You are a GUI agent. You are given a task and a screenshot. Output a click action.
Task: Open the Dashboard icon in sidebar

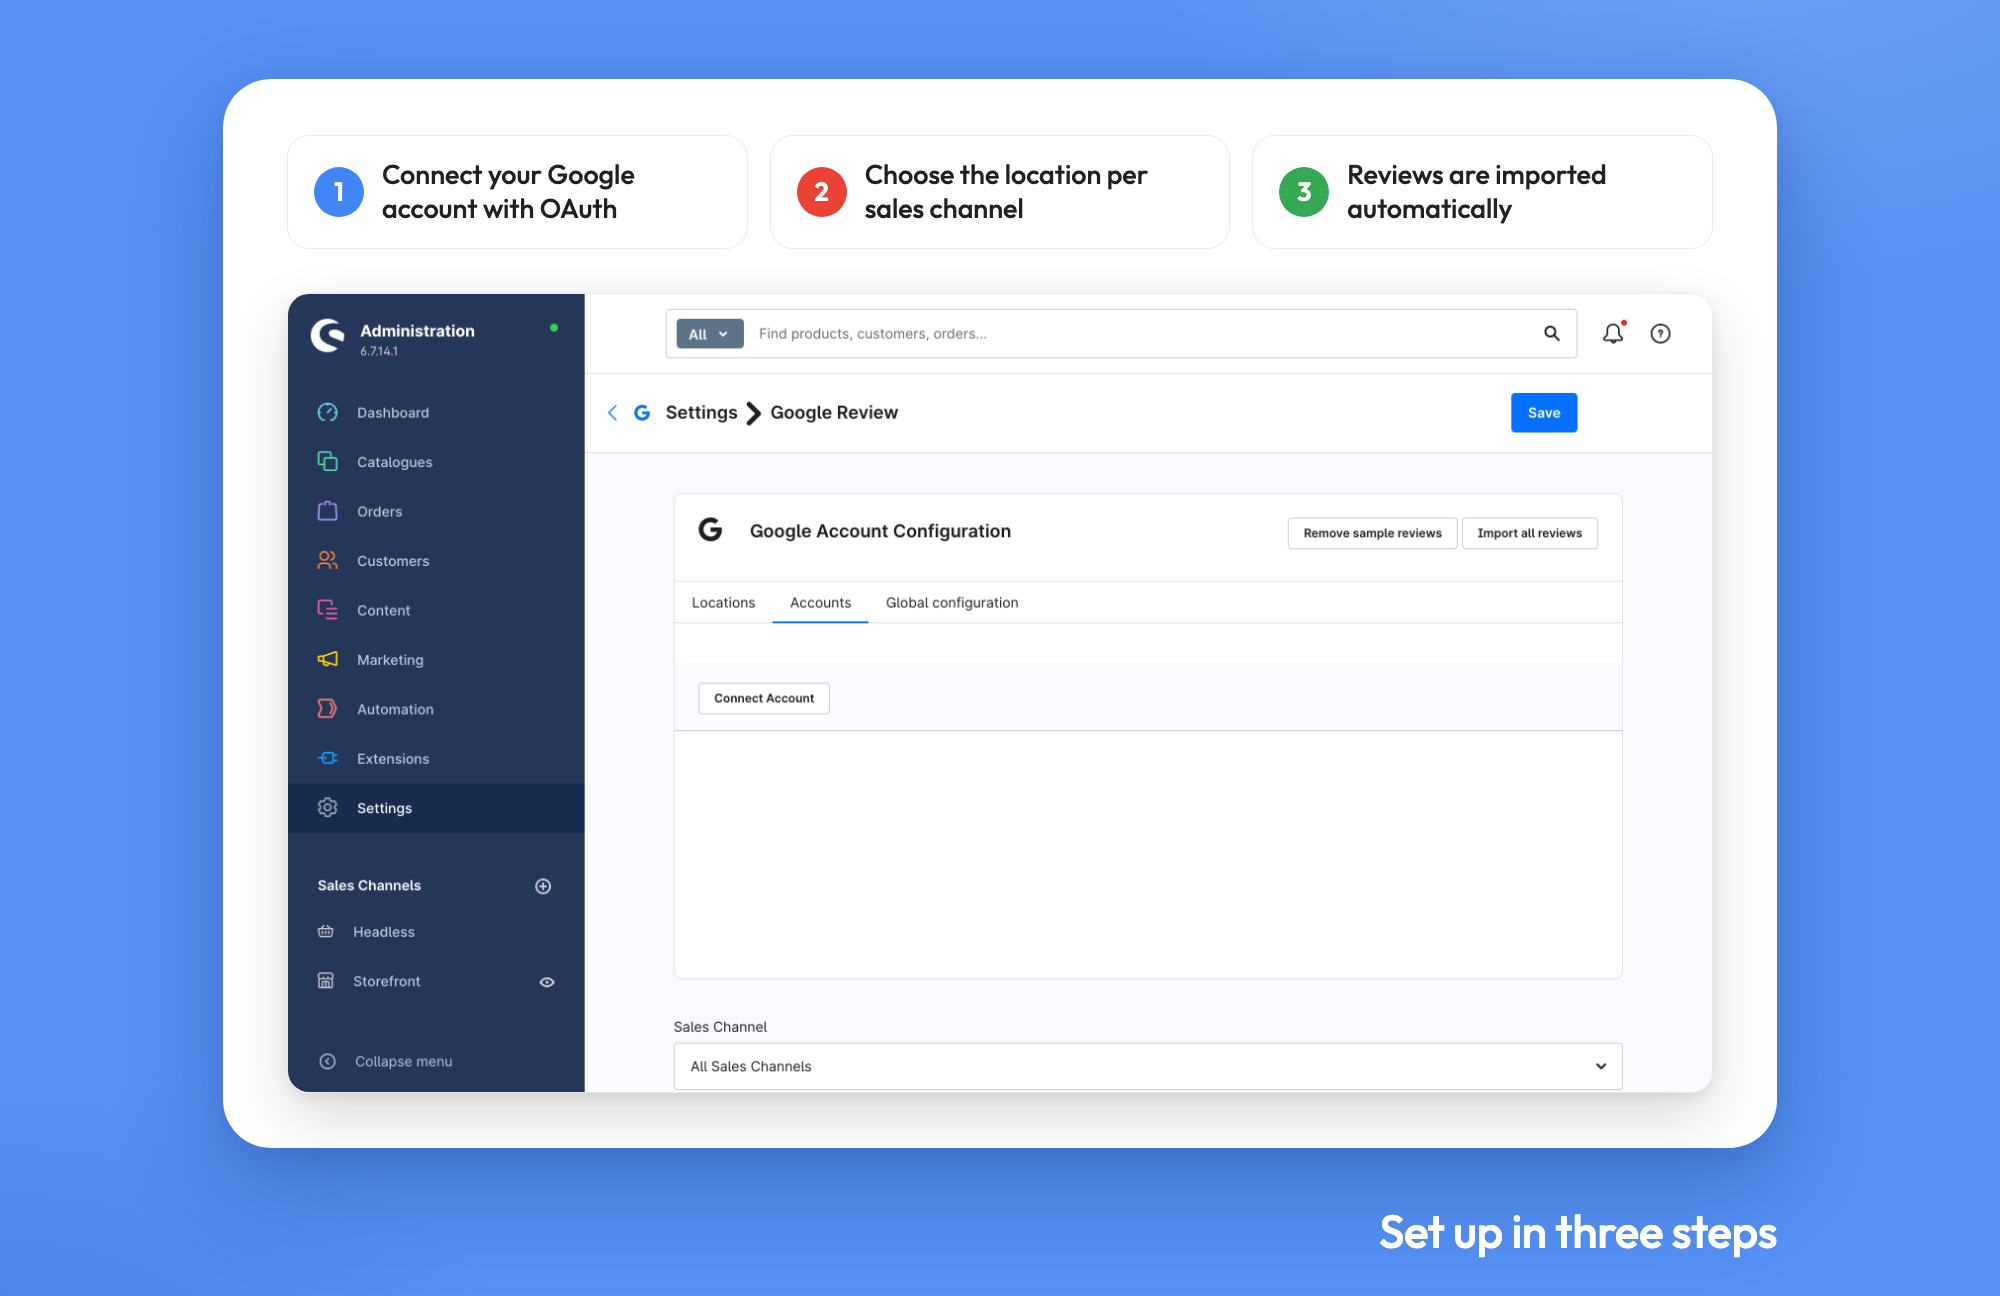pos(327,412)
